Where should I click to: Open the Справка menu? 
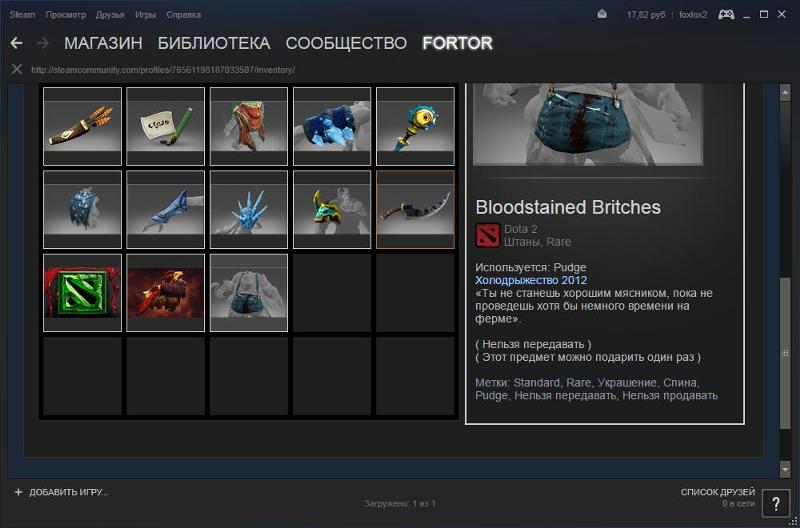[183, 15]
